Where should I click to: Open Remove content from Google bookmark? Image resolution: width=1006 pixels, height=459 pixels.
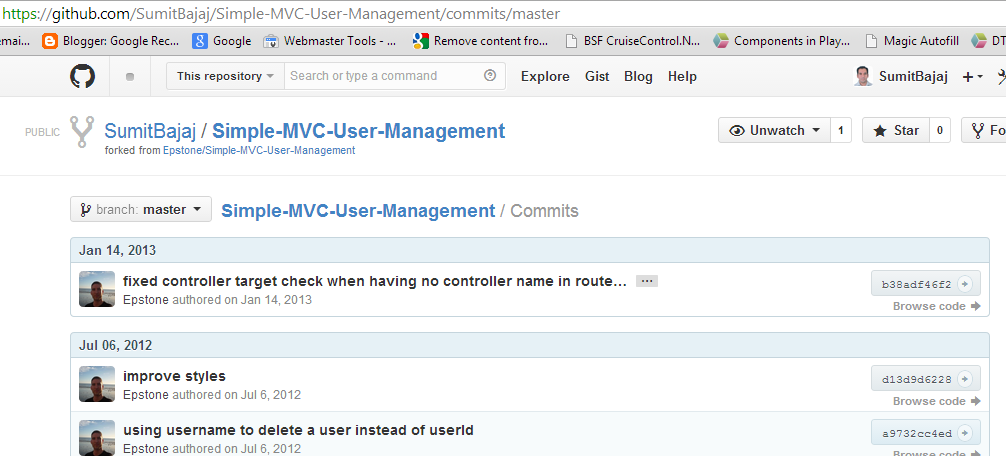click(x=481, y=41)
